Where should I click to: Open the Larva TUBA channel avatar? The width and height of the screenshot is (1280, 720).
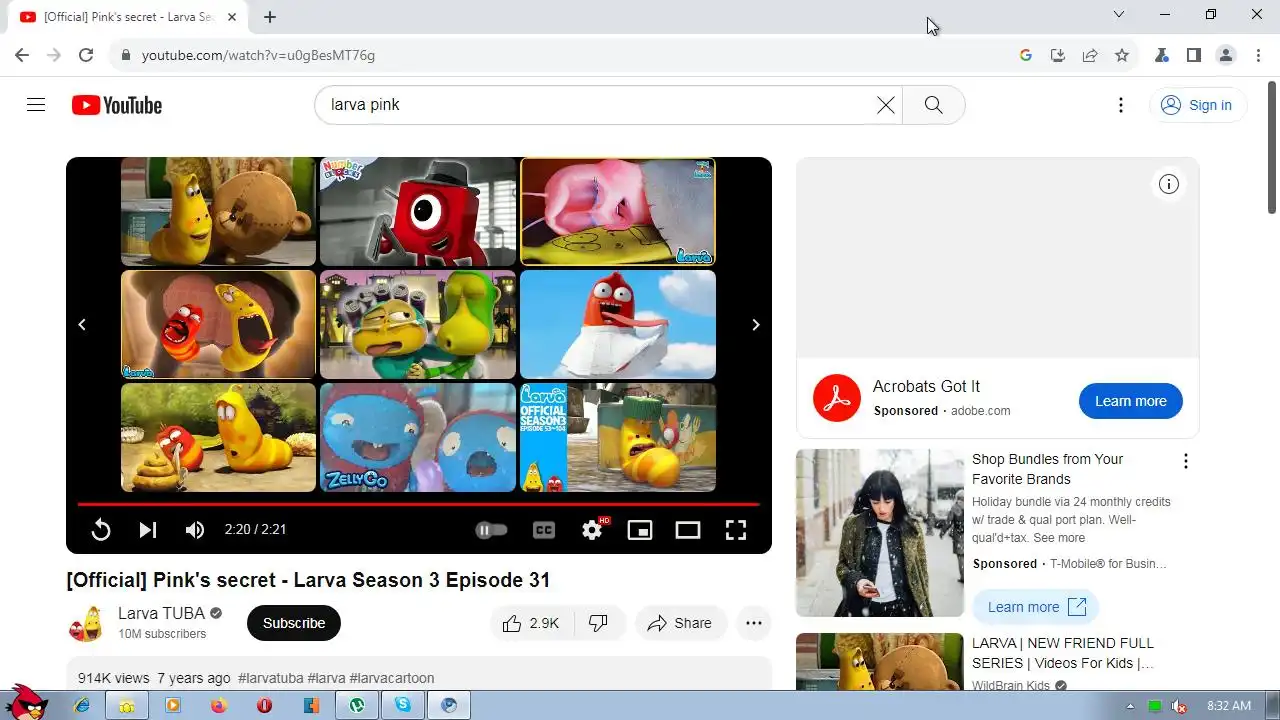point(86,623)
